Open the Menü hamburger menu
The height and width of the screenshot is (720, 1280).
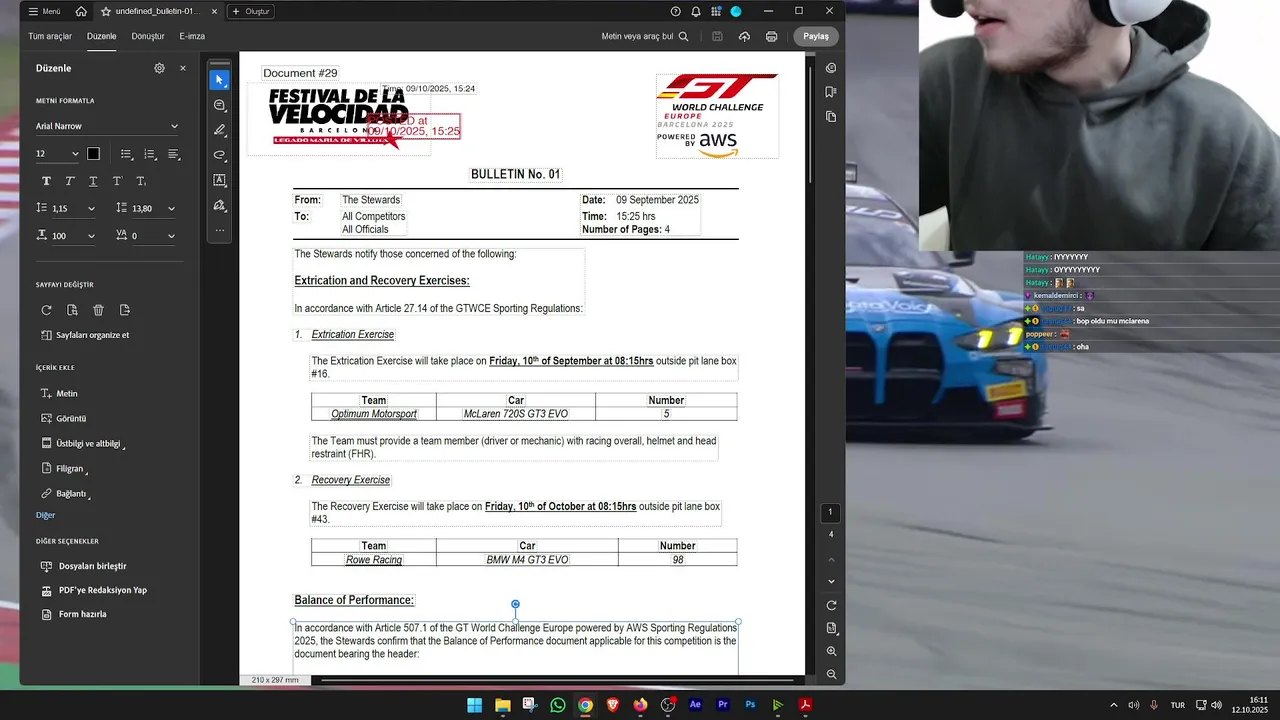tap(44, 11)
